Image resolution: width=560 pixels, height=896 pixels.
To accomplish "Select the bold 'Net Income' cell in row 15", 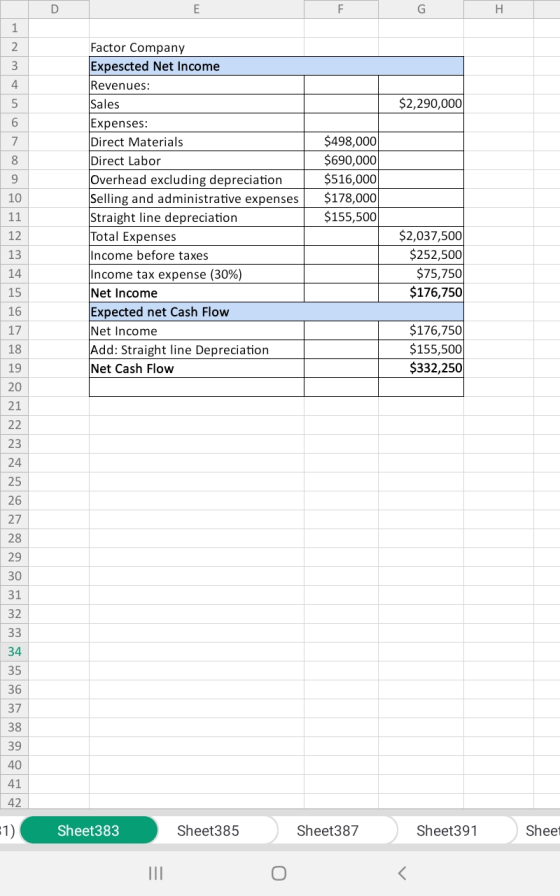I will pos(197,293).
